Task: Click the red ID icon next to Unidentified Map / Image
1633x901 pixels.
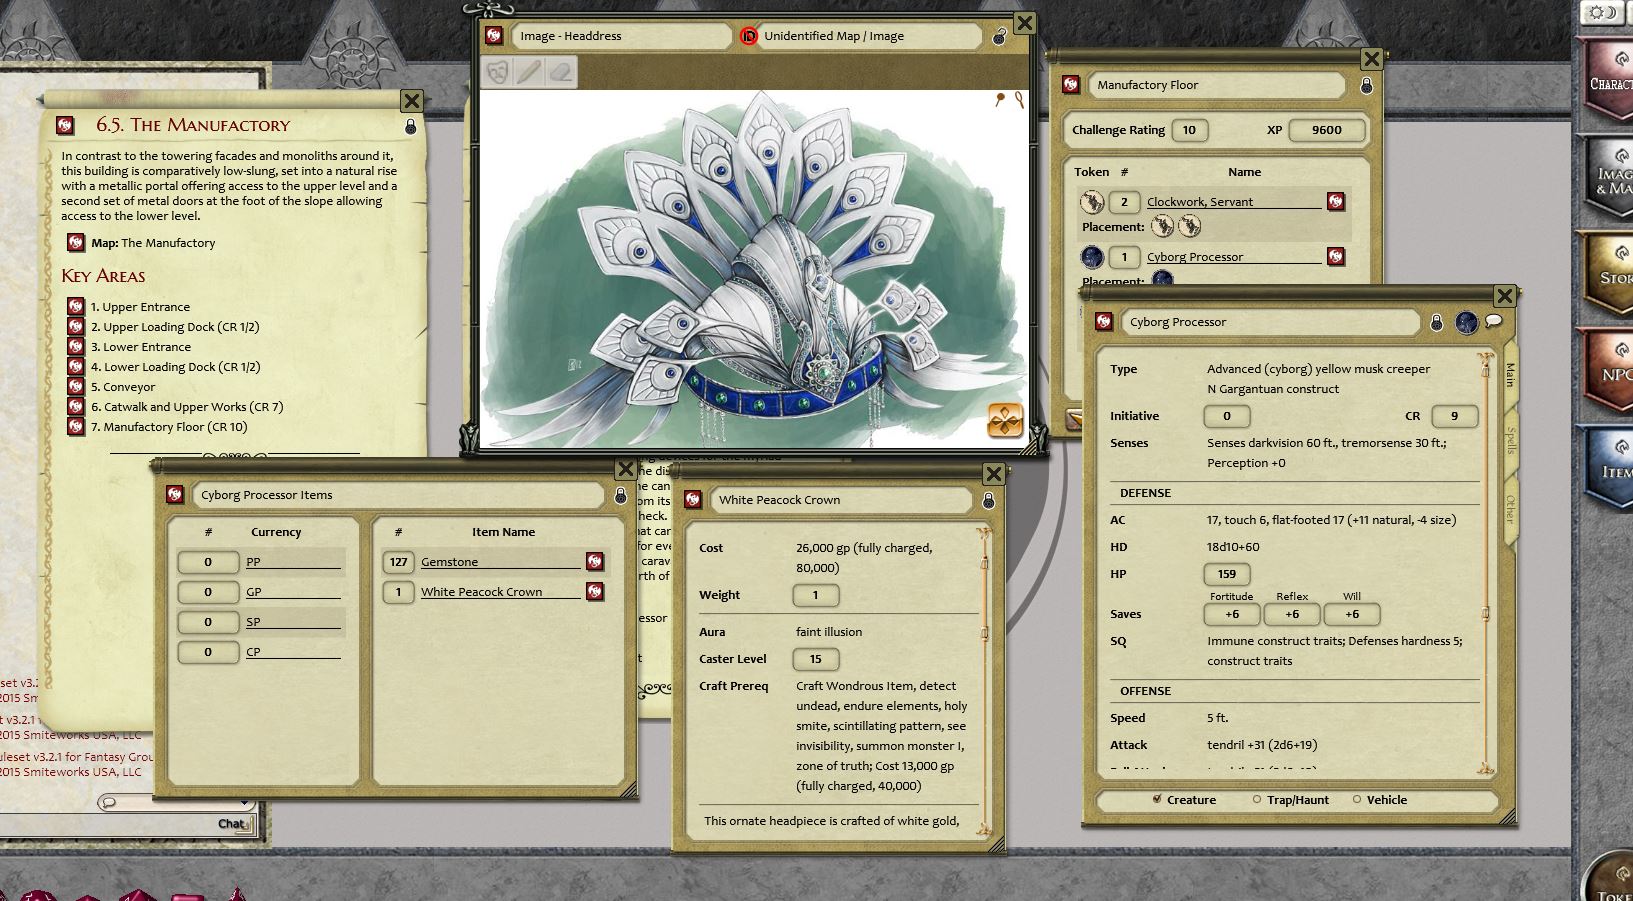Action: click(x=750, y=36)
